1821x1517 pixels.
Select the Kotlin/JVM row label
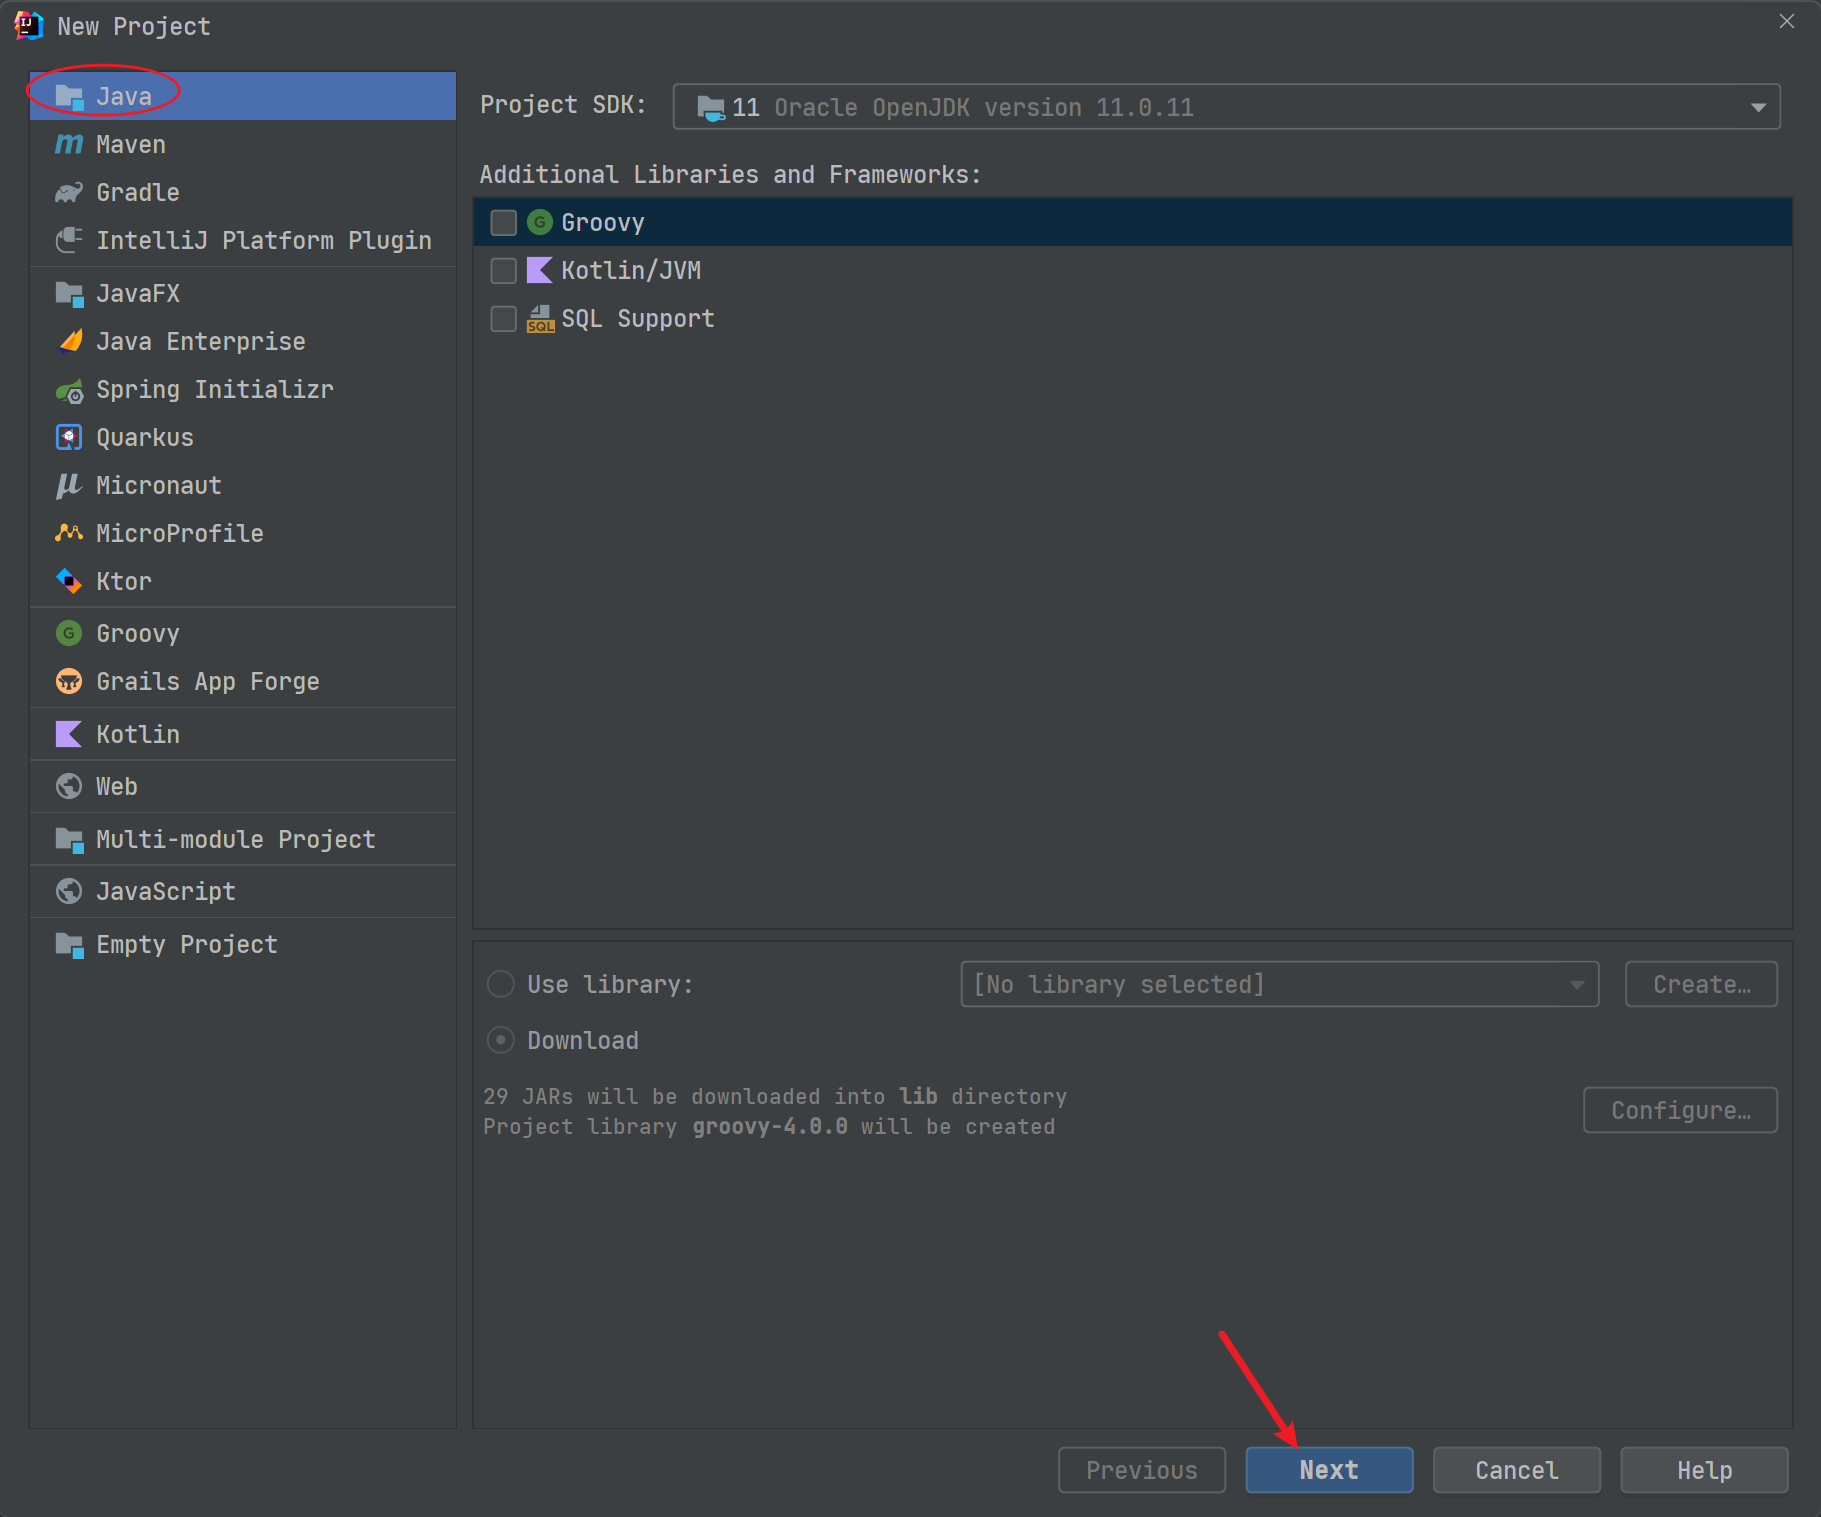click(x=631, y=270)
